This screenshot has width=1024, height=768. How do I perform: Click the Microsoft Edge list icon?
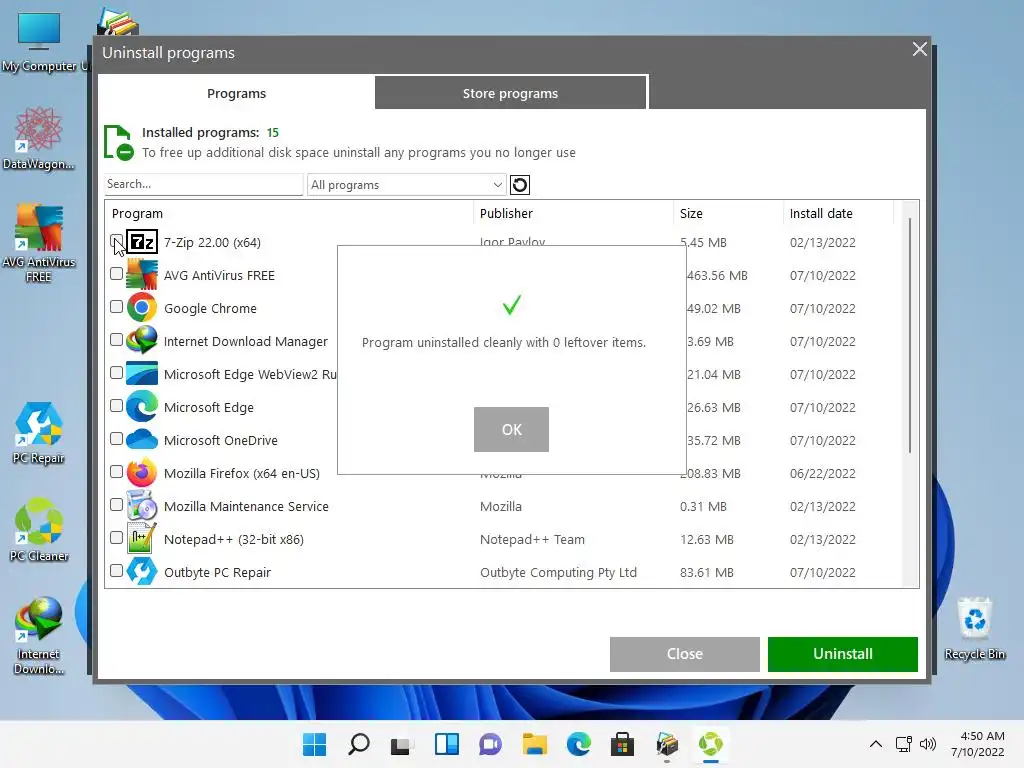tap(142, 407)
